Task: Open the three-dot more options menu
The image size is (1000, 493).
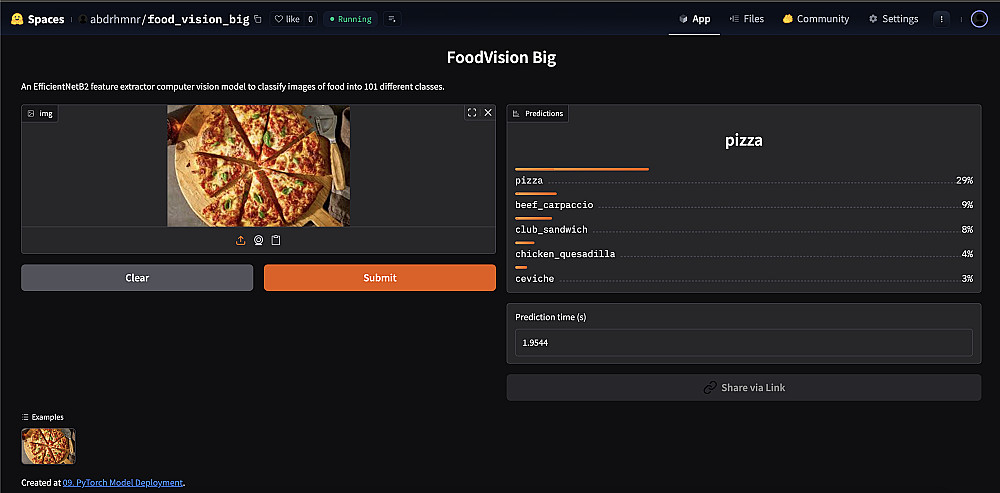Action: [941, 19]
